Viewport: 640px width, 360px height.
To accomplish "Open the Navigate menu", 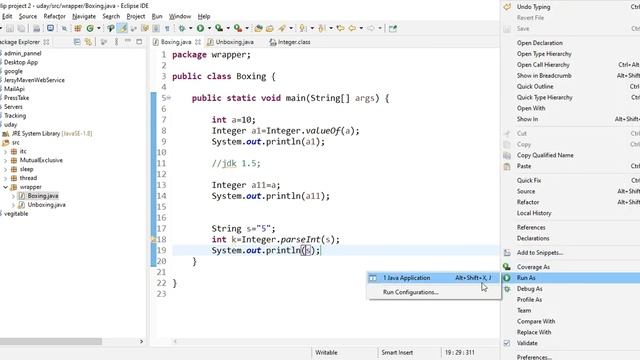I will tap(84, 16).
